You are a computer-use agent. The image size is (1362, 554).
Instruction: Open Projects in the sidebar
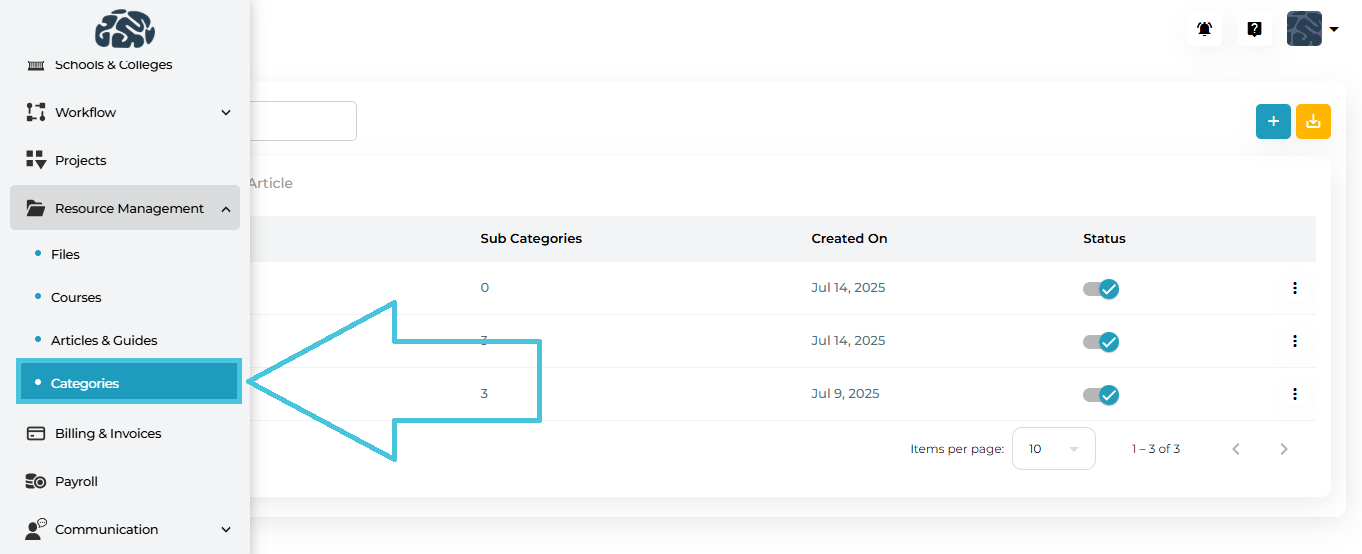point(80,161)
